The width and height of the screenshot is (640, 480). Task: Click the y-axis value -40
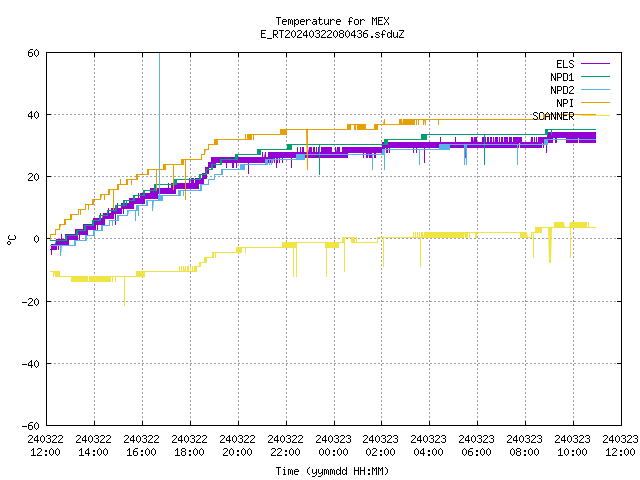[x=31, y=364]
